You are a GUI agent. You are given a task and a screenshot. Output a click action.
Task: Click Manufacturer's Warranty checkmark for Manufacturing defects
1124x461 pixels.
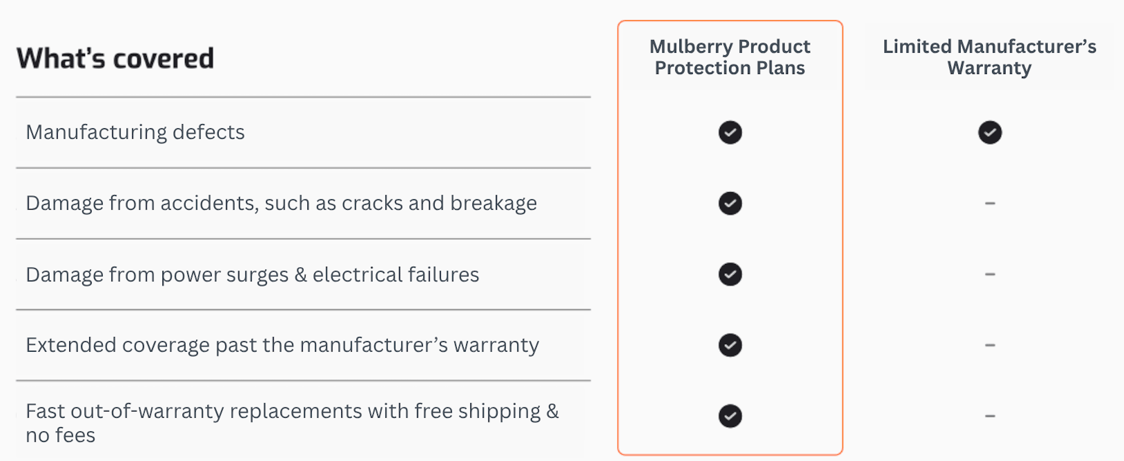(x=990, y=132)
